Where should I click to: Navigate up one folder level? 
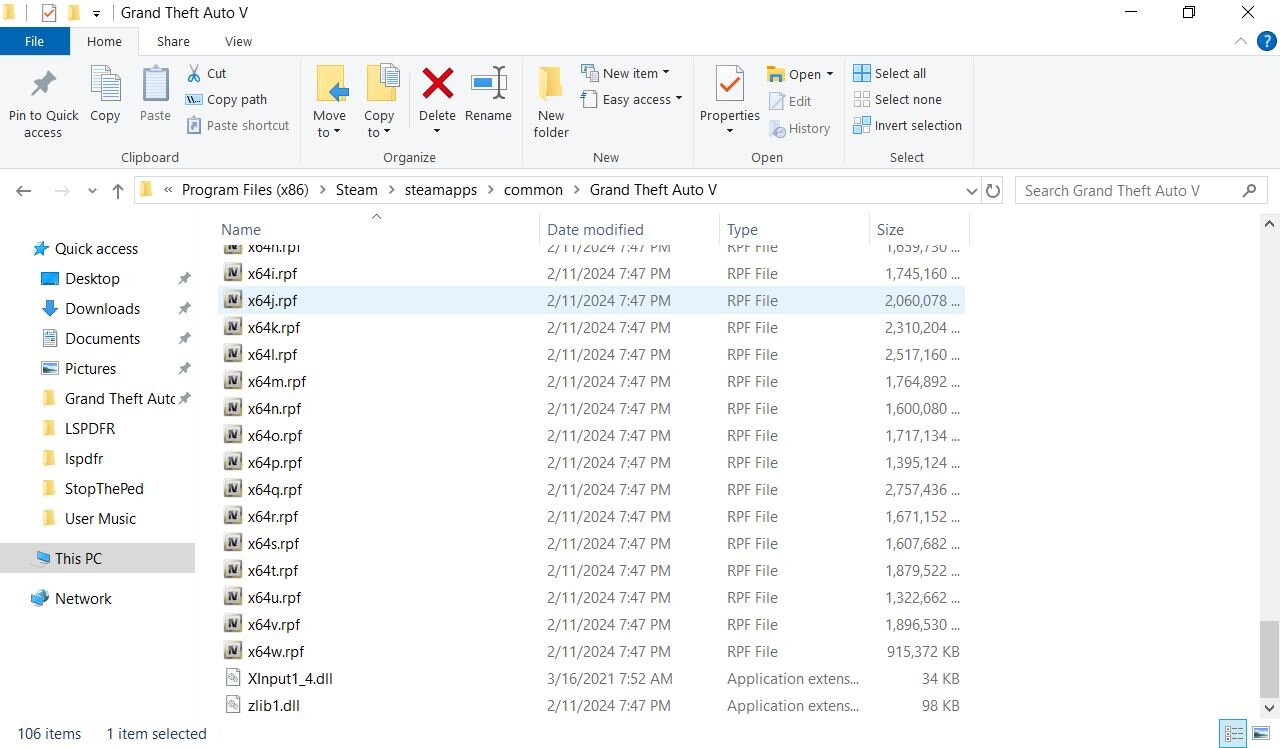pyautogui.click(x=118, y=190)
